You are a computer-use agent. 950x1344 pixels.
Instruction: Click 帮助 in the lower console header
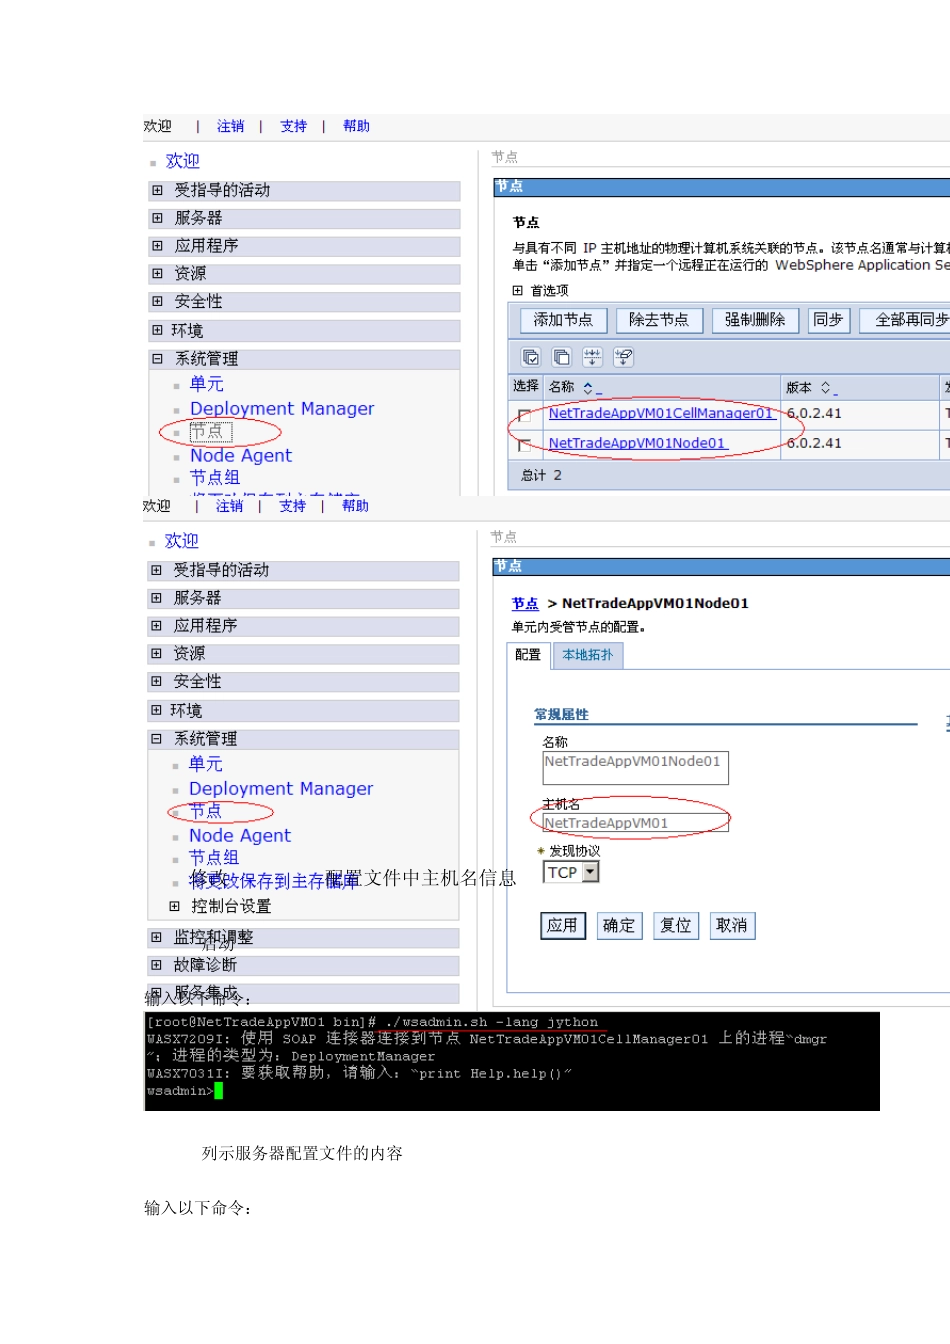[356, 506]
